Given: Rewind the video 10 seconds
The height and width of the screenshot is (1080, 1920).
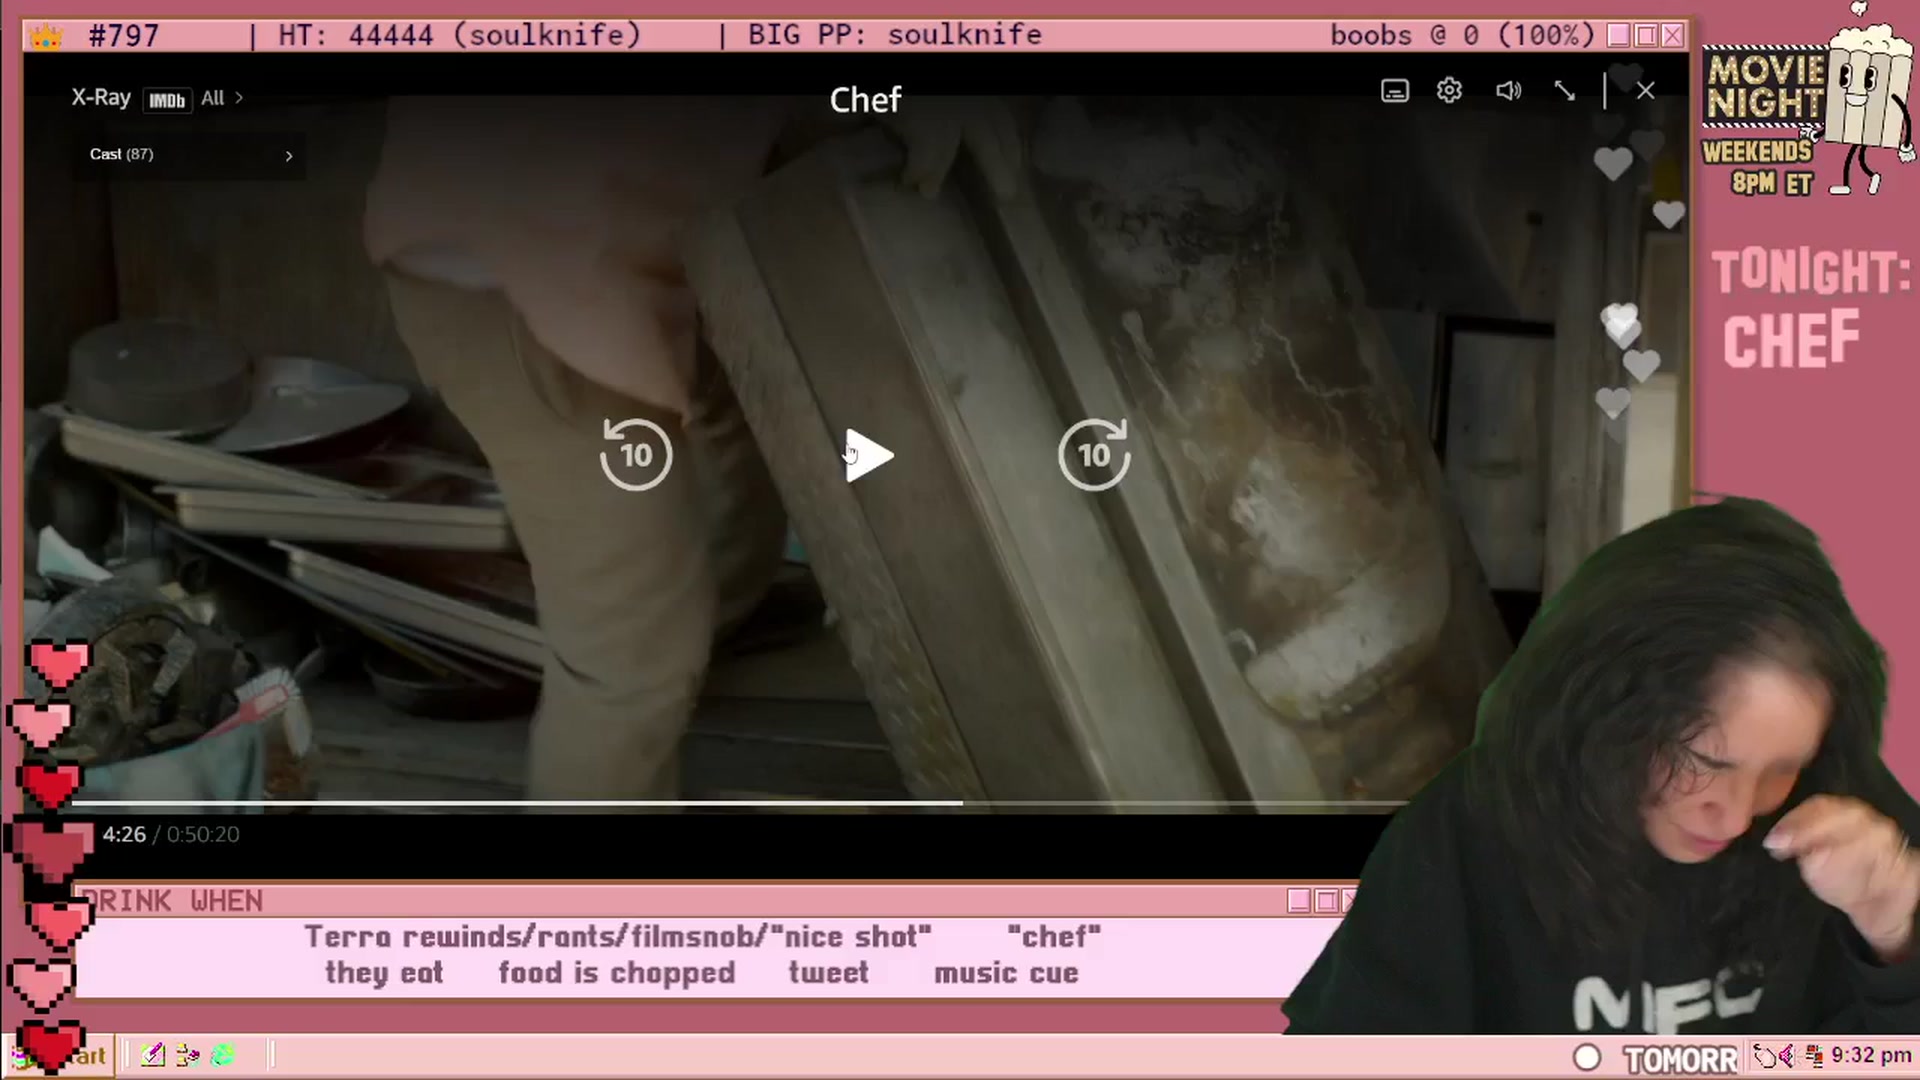Looking at the screenshot, I should pos(636,455).
